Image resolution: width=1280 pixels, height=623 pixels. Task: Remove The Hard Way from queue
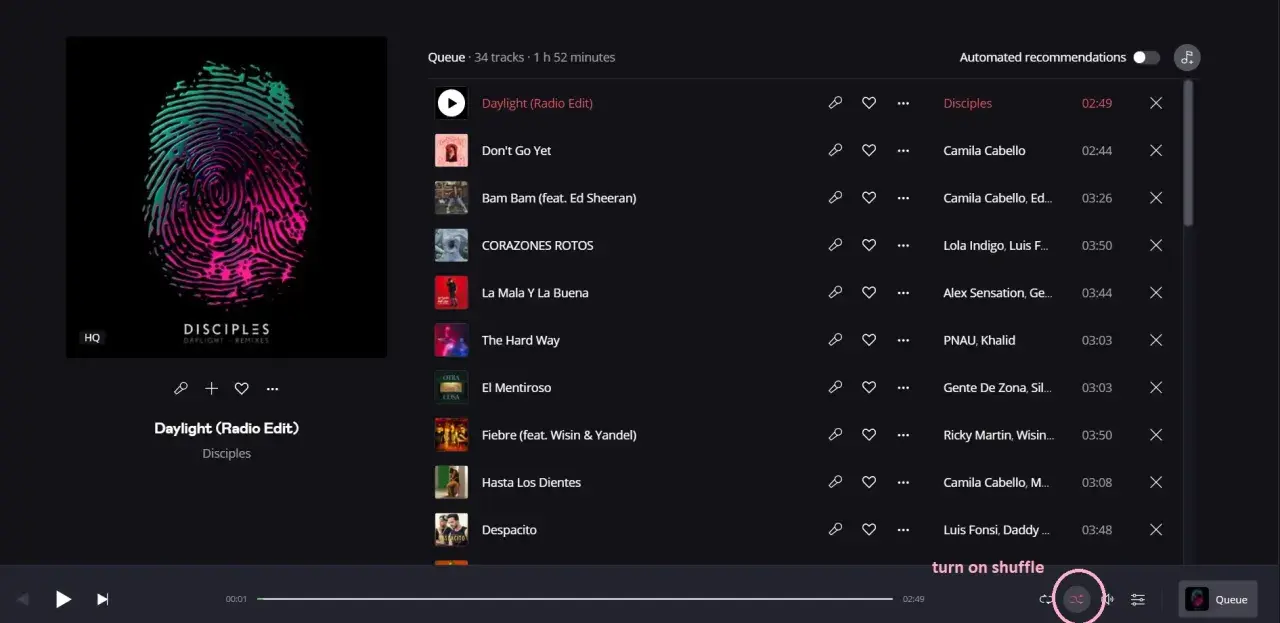[1156, 340]
